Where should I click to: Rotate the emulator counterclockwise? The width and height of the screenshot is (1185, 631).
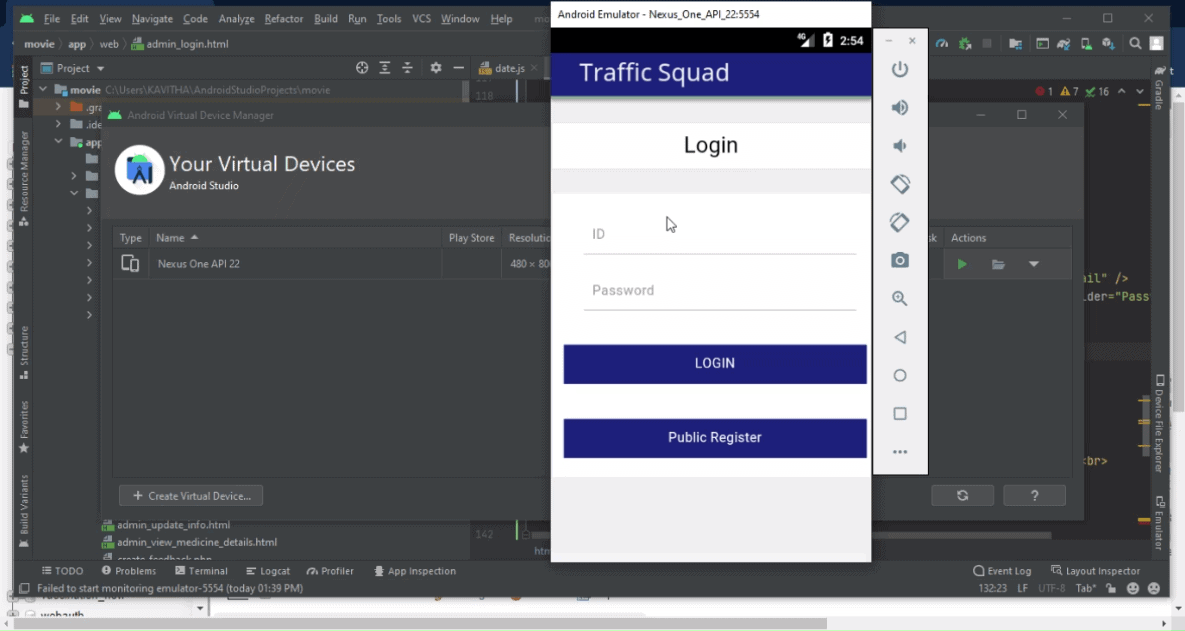(899, 183)
